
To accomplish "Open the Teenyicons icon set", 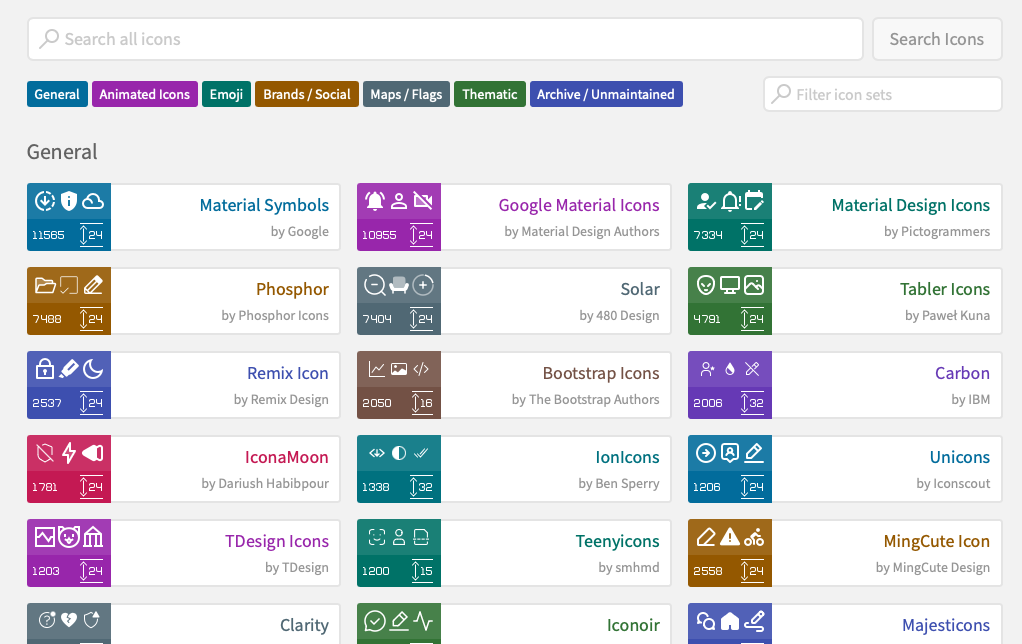I will coord(617,542).
